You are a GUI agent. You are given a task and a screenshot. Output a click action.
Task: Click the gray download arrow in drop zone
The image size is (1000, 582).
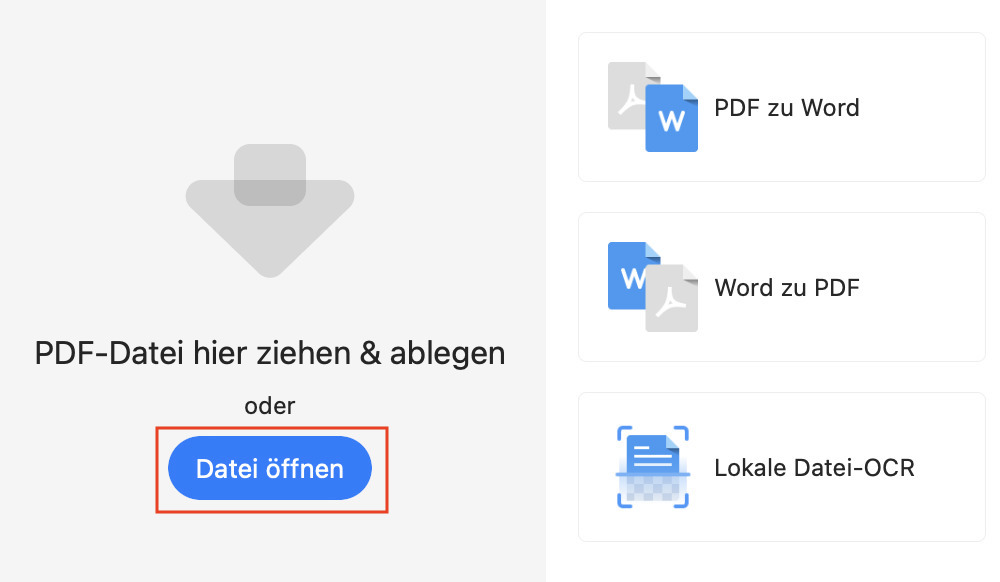coord(268,210)
